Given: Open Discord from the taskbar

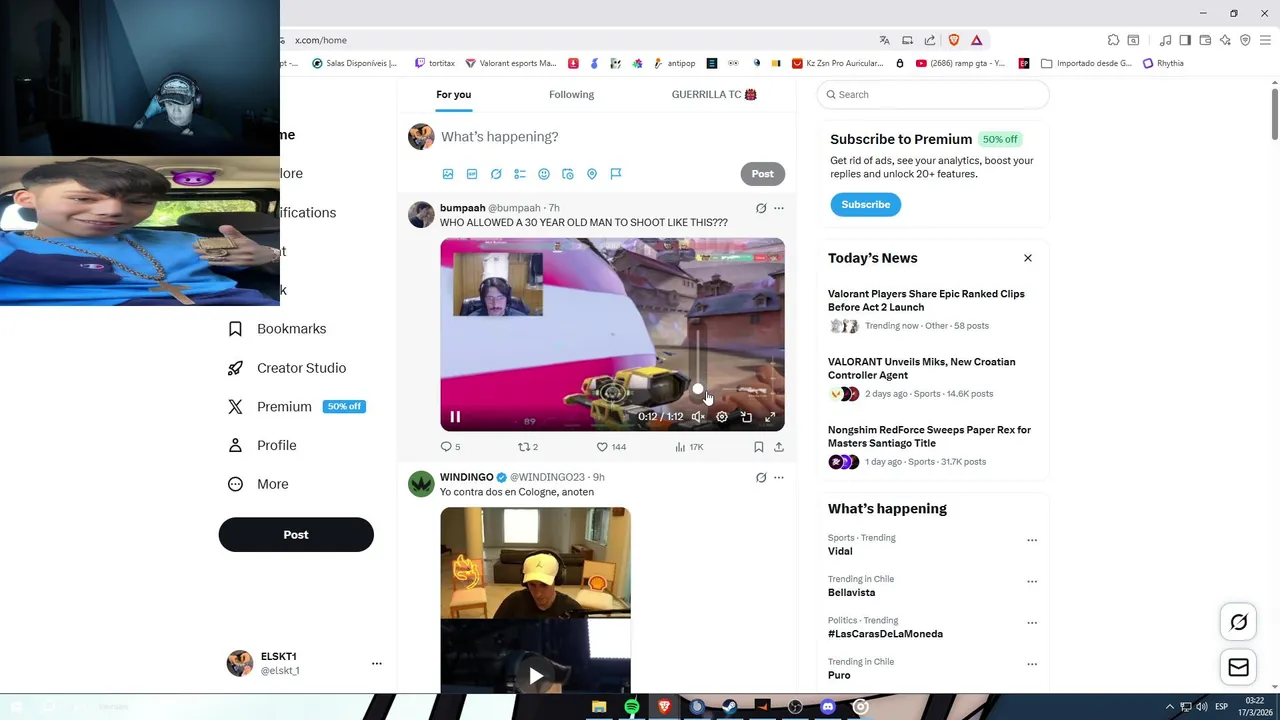Looking at the screenshot, I should point(827,707).
